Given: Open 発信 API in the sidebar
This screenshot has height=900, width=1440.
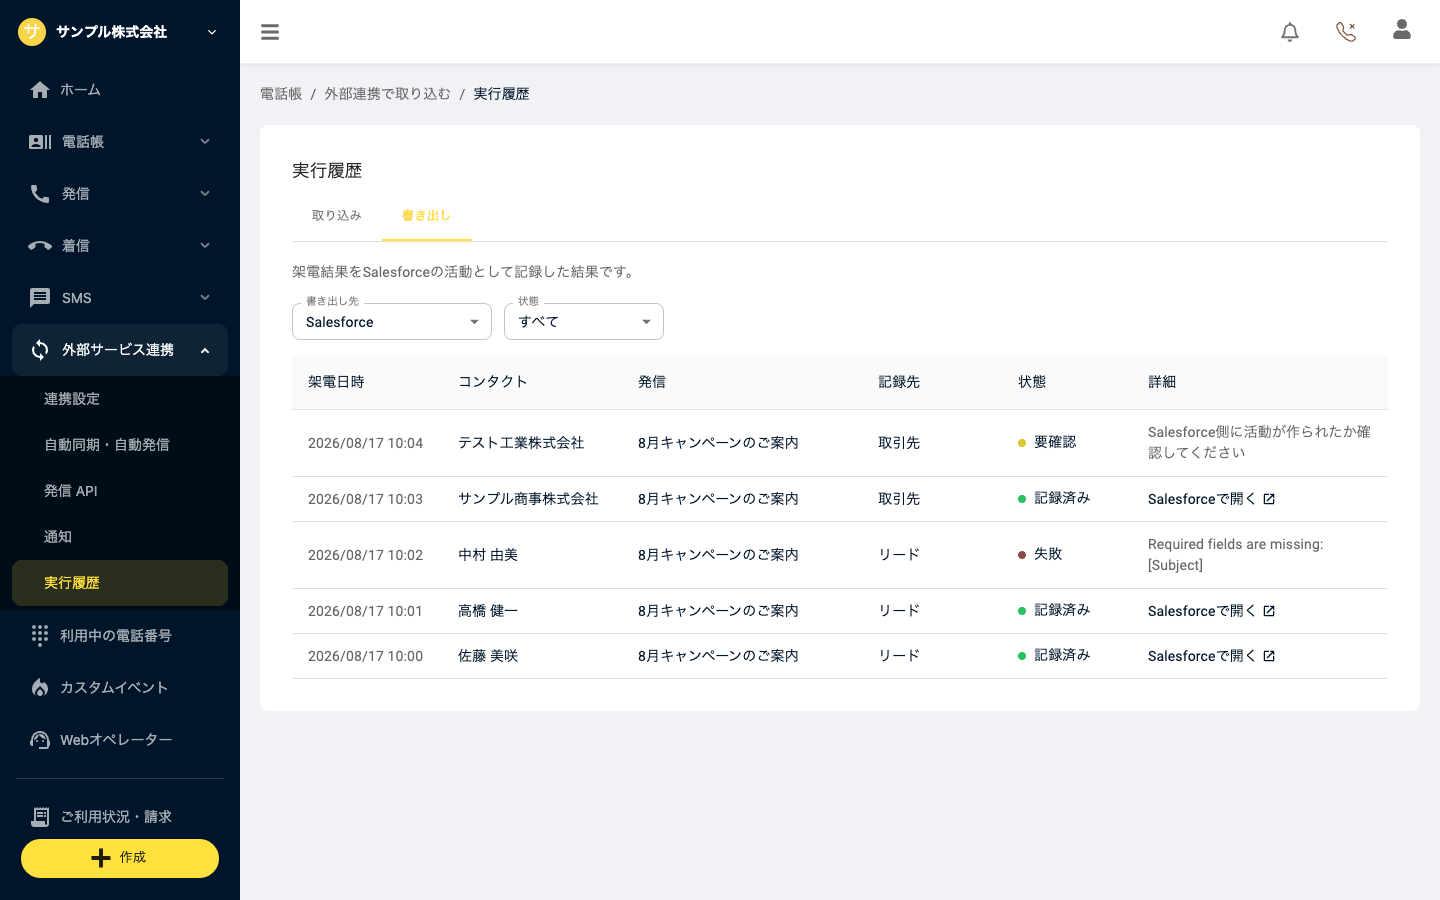Looking at the screenshot, I should pos(120,491).
